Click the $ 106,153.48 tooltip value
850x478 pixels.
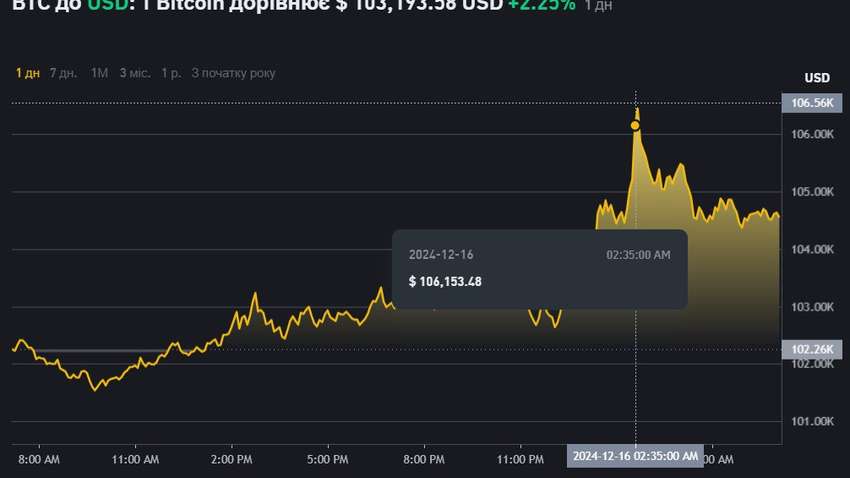coord(445,281)
